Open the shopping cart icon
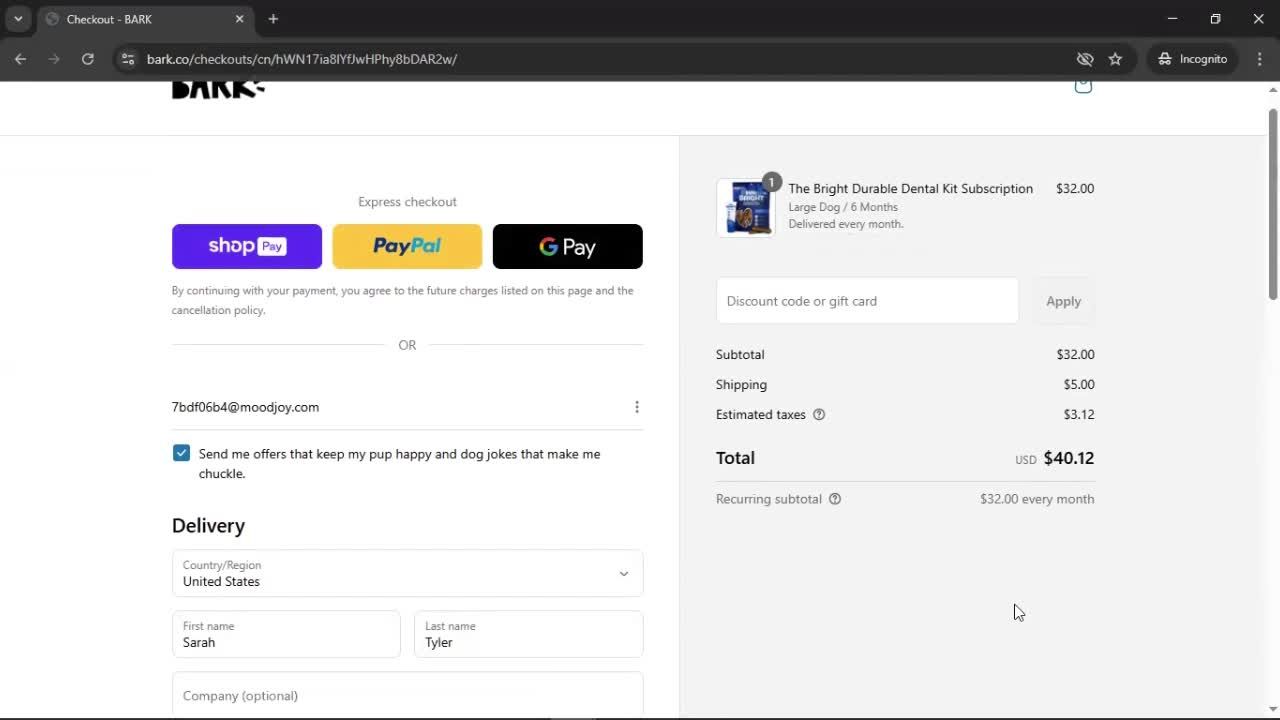This screenshot has width=1280, height=720. click(x=1083, y=87)
